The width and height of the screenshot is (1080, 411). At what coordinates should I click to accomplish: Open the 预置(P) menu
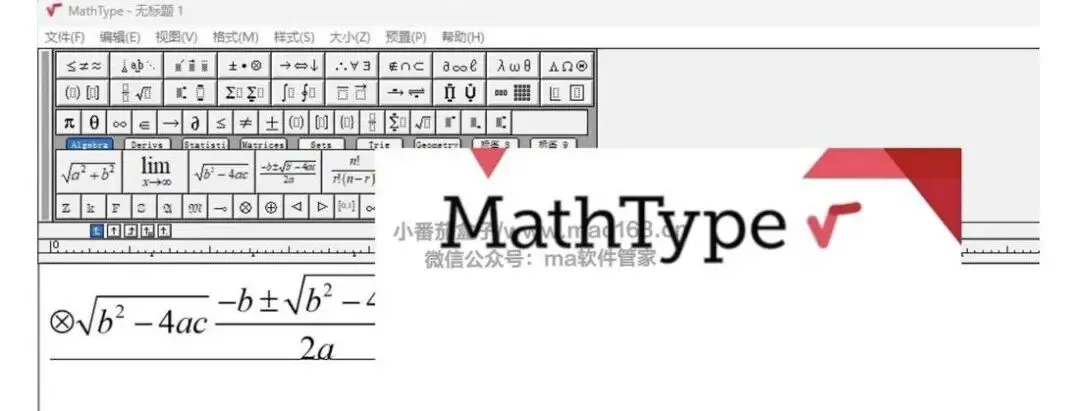[x=406, y=37]
